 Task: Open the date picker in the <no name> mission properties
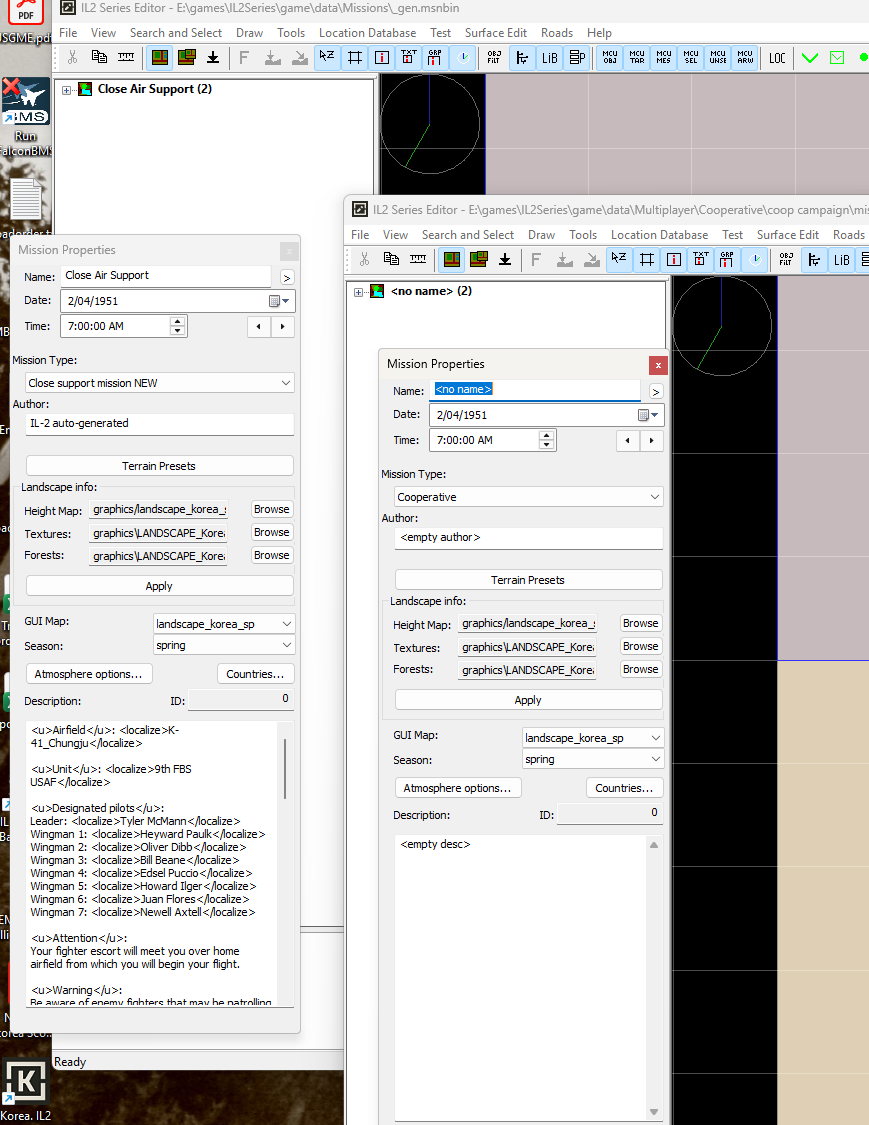pos(649,415)
